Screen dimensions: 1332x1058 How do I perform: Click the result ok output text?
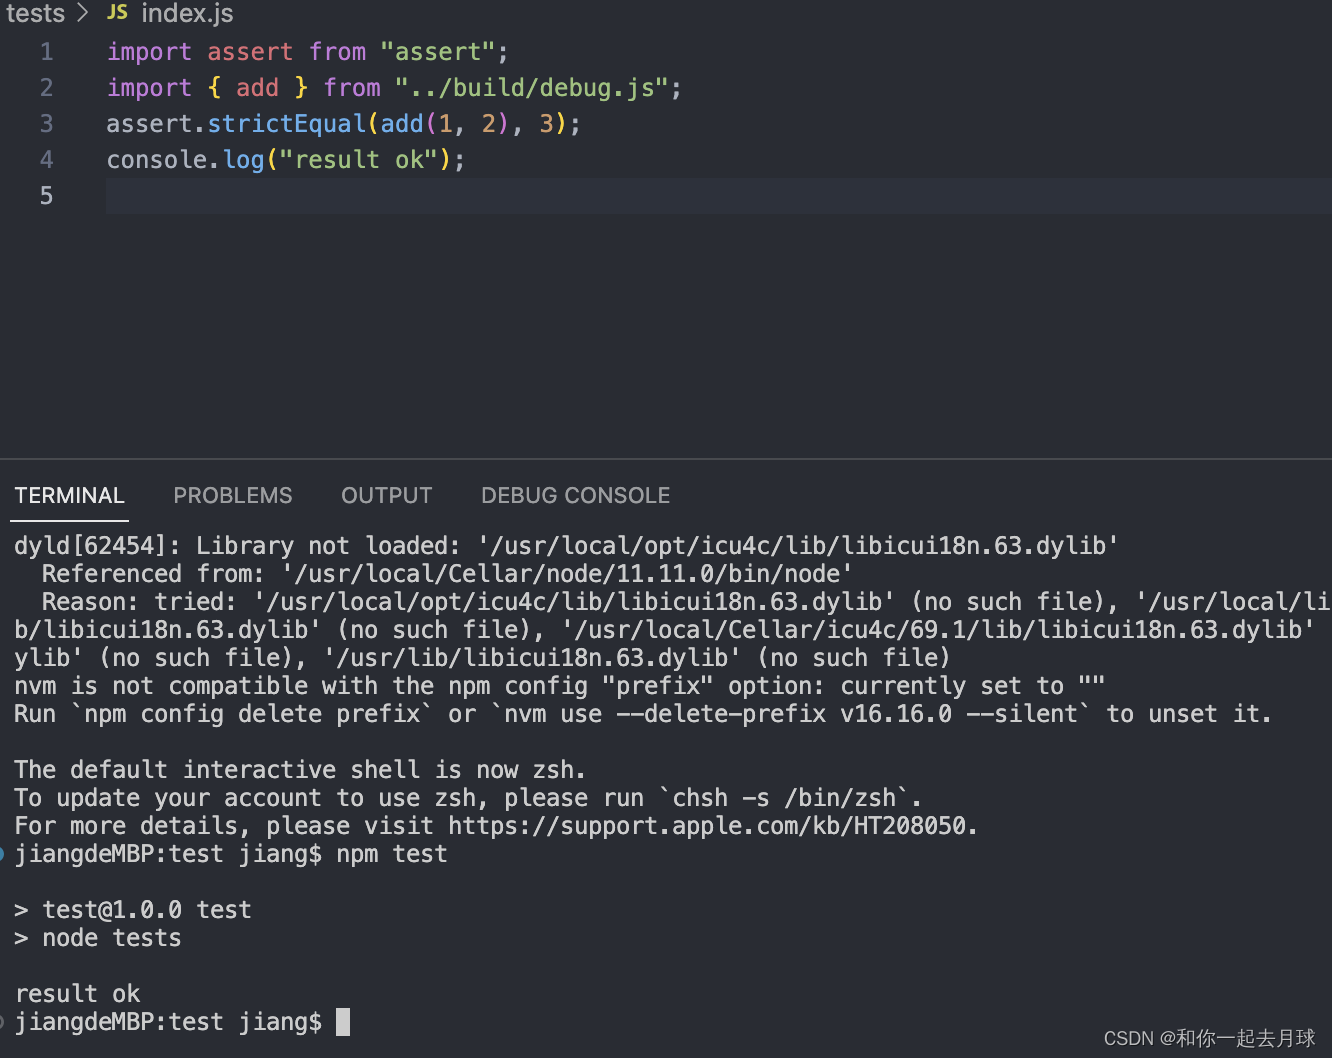point(77,993)
